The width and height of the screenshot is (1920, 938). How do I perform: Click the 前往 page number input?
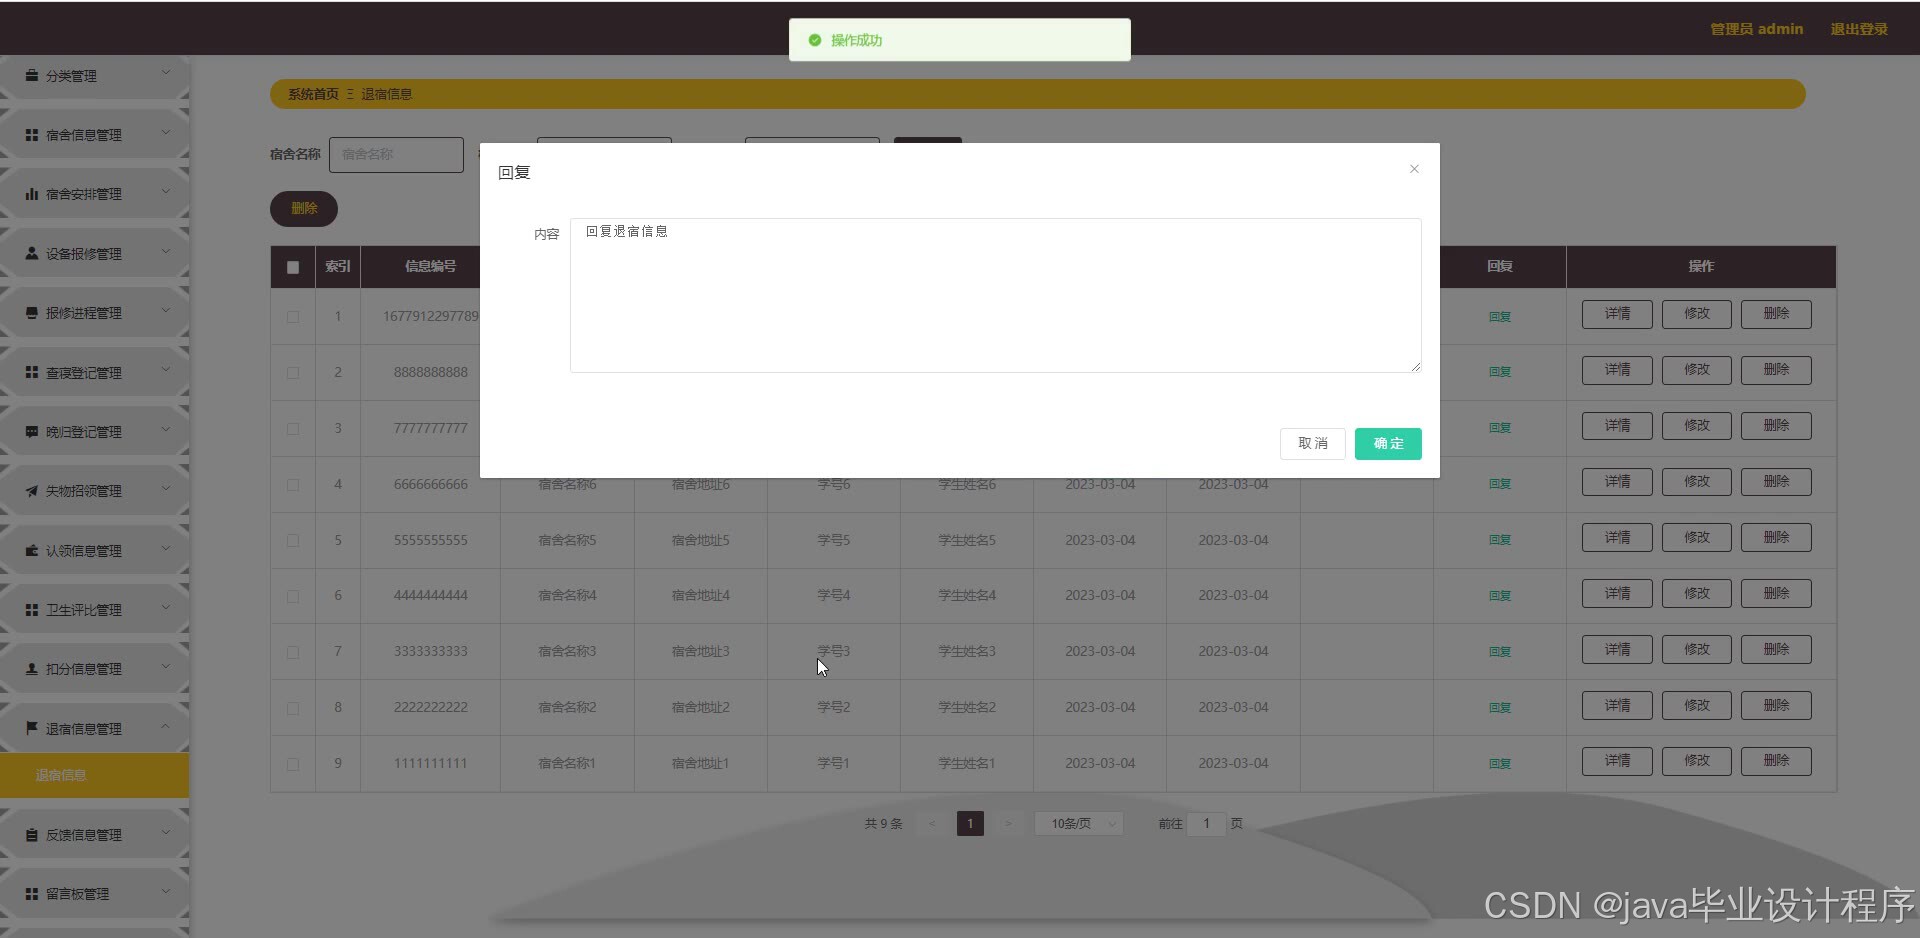pyautogui.click(x=1207, y=824)
